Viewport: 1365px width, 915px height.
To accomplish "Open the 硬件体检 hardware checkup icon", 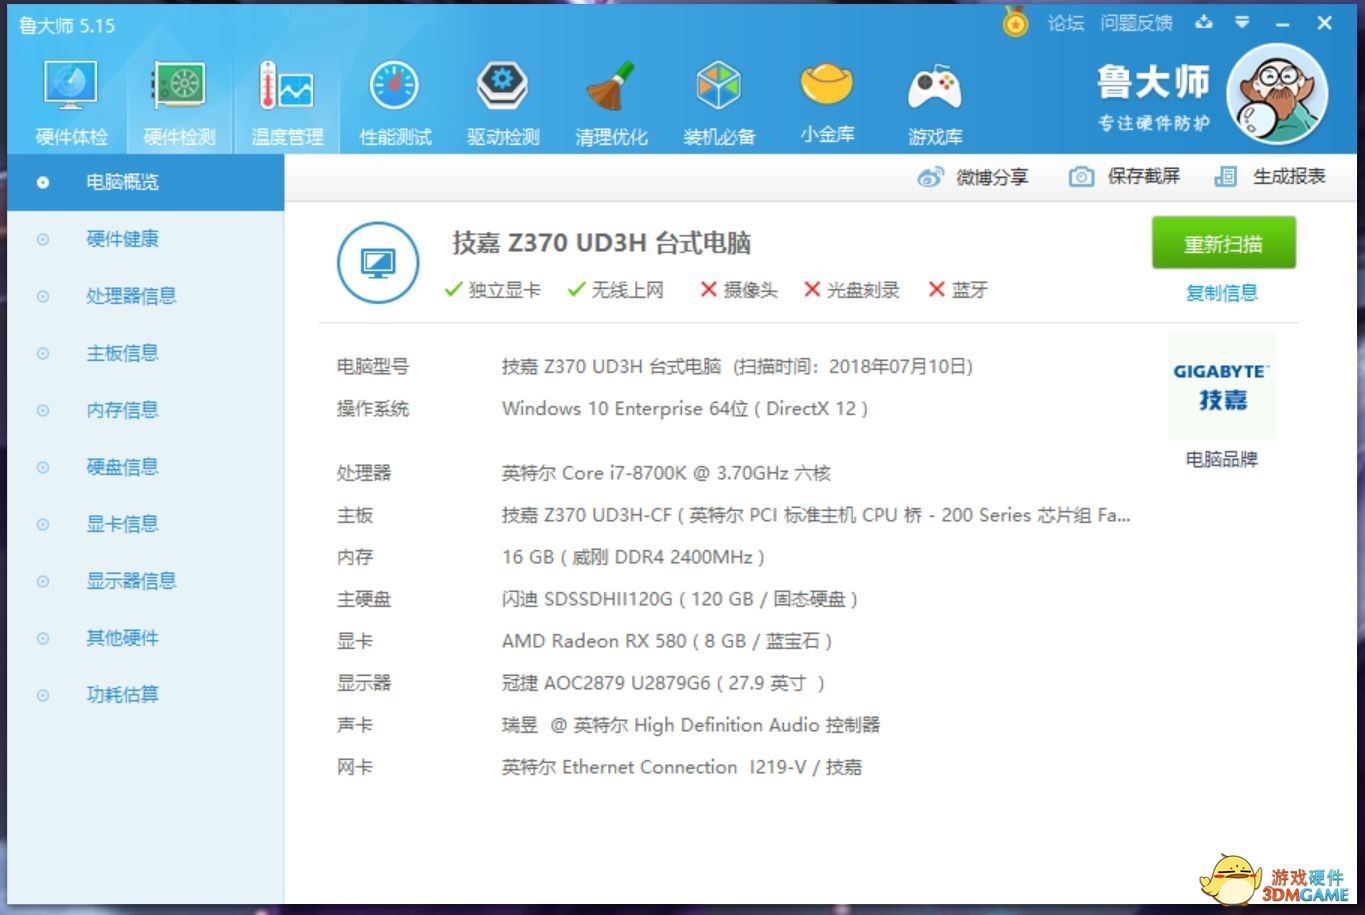I will tap(71, 104).
